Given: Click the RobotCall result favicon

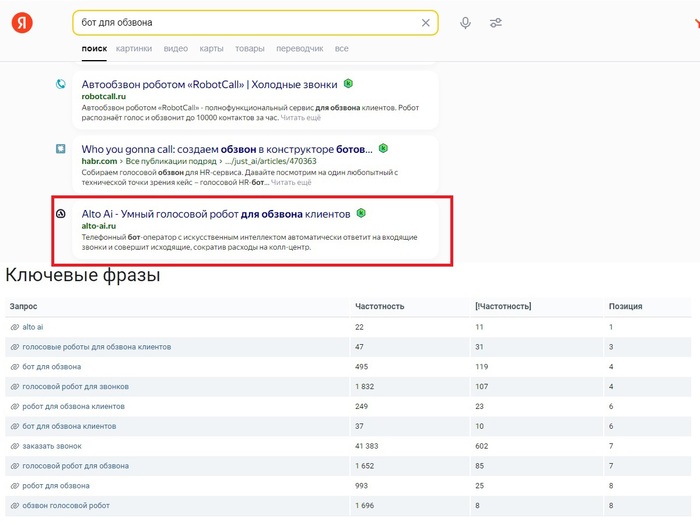Looking at the screenshot, I should (61, 85).
